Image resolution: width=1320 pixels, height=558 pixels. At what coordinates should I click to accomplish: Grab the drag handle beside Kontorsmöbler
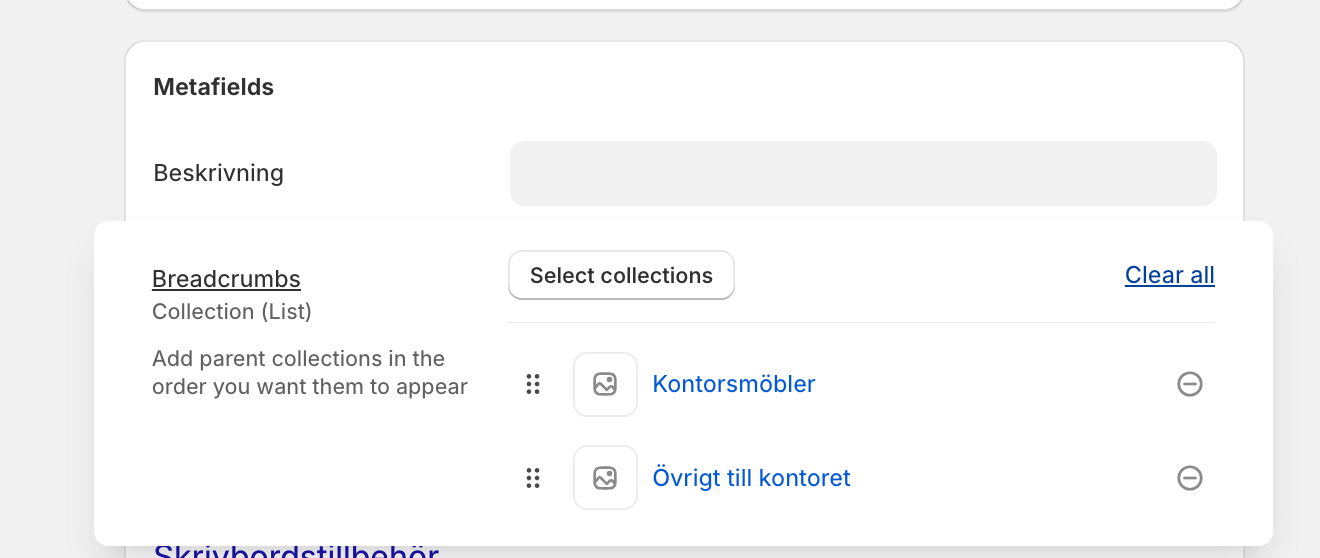click(533, 384)
